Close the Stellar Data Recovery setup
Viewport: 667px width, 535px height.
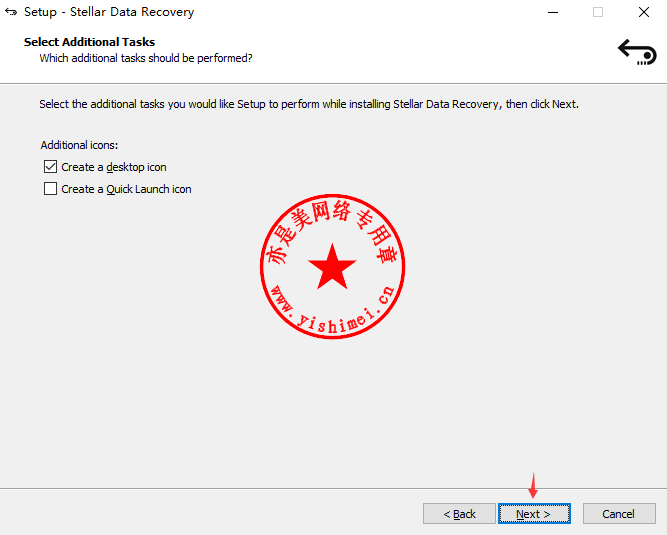[644, 12]
